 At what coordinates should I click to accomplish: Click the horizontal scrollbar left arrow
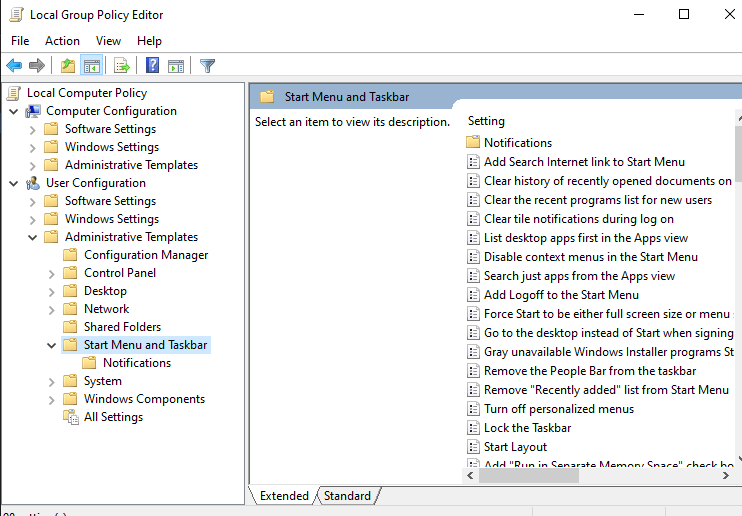pos(470,476)
